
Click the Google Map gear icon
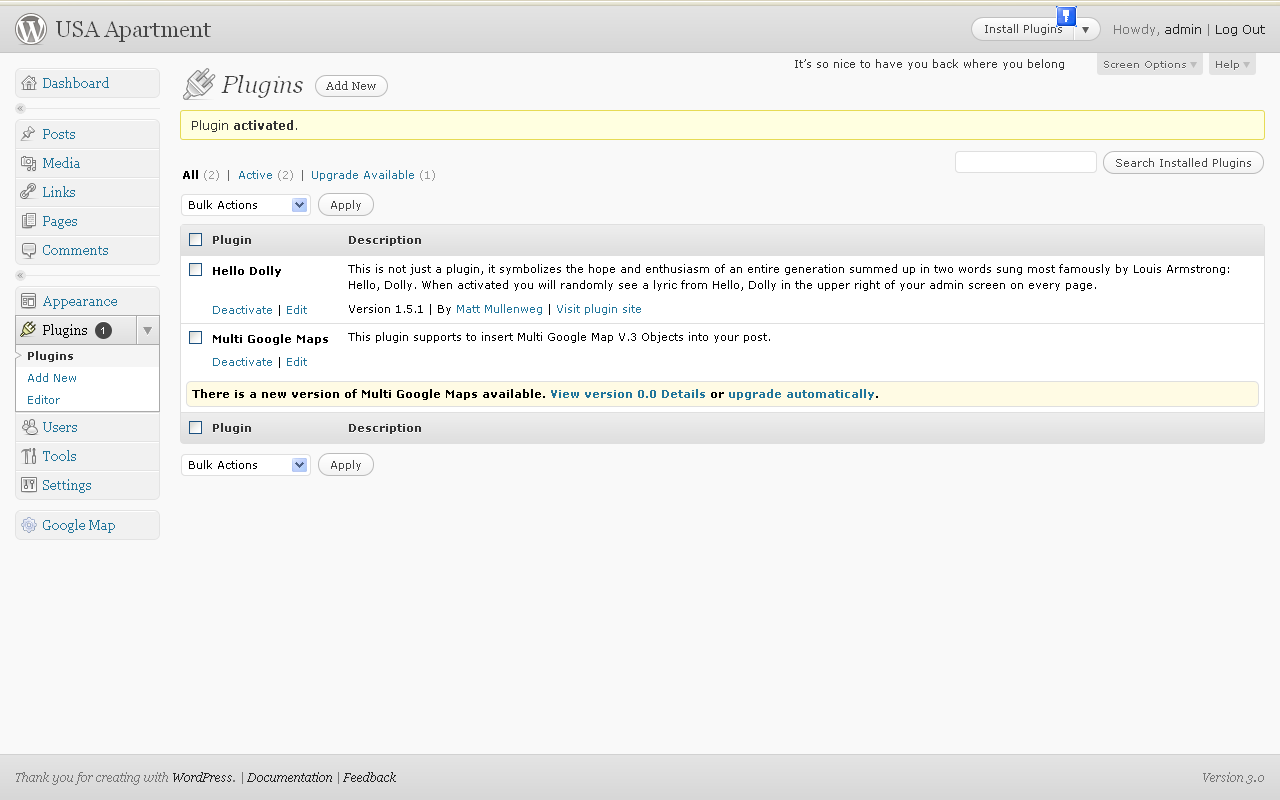29,525
